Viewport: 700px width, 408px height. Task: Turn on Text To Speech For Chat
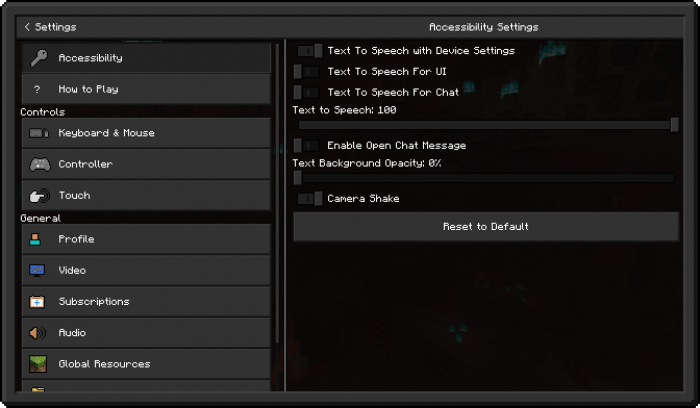click(x=307, y=92)
